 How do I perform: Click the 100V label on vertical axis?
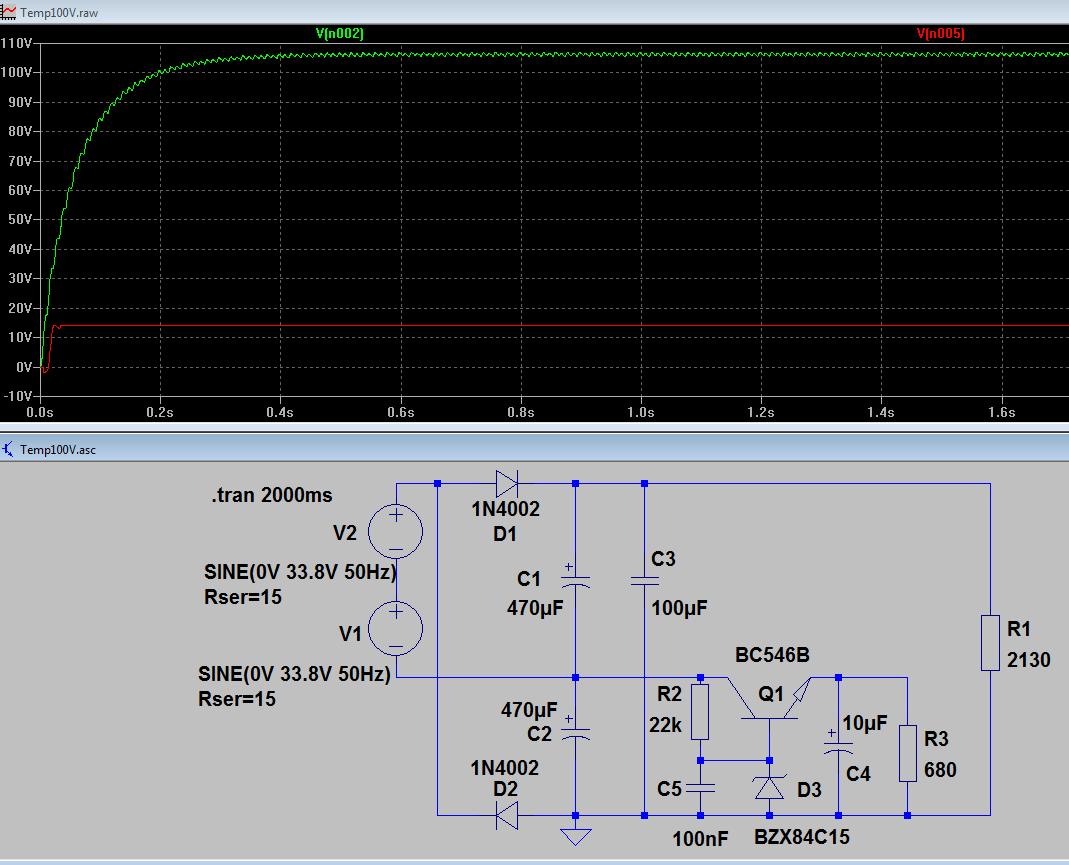tap(16, 72)
